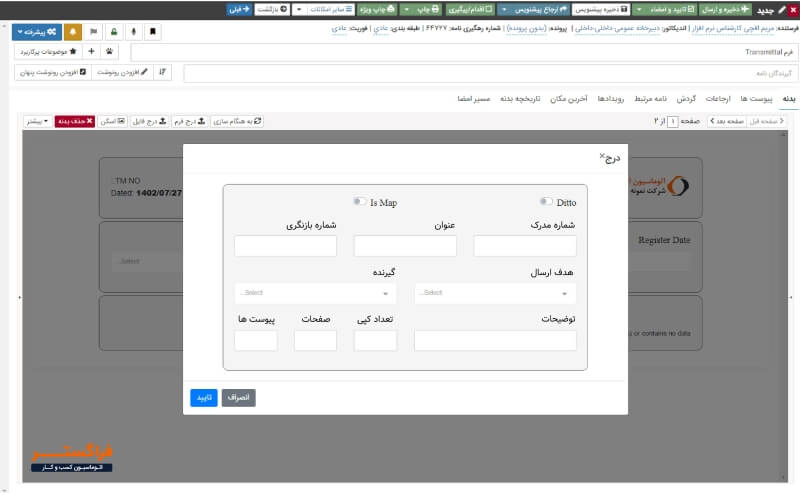This screenshot has height=493, width=800.
Task: Click the sort icon beside recipients field
Action: (x=162, y=72)
